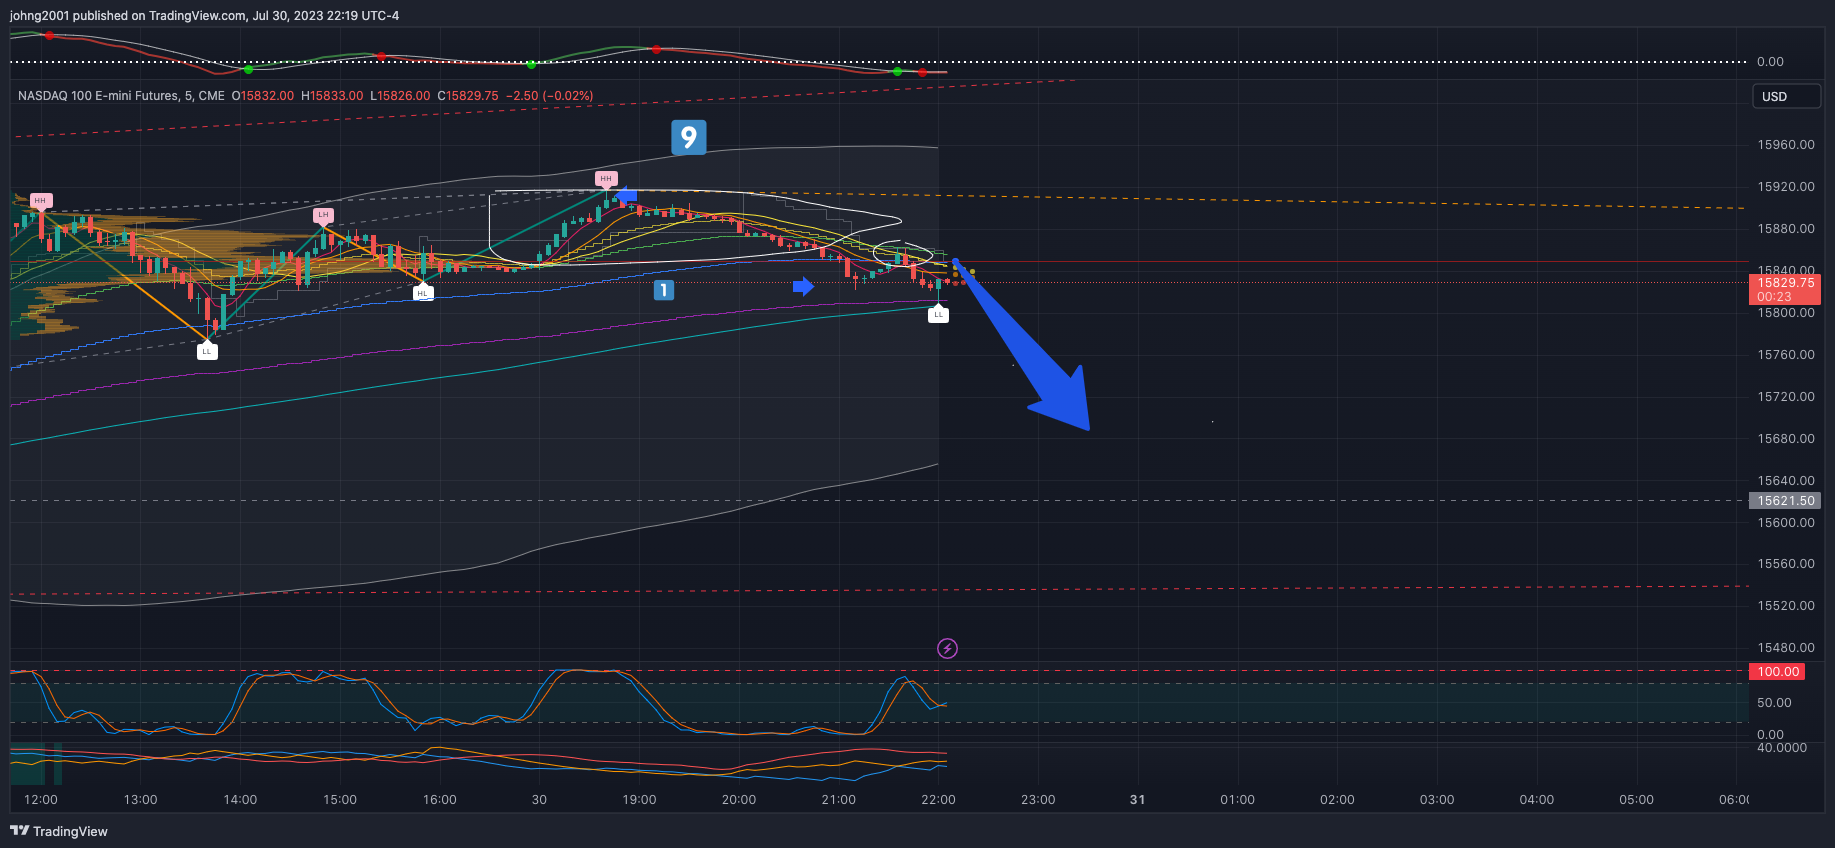Click the 02:00 time axis label
This screenshot has height=848, width=1835.
pos(1337,800)
